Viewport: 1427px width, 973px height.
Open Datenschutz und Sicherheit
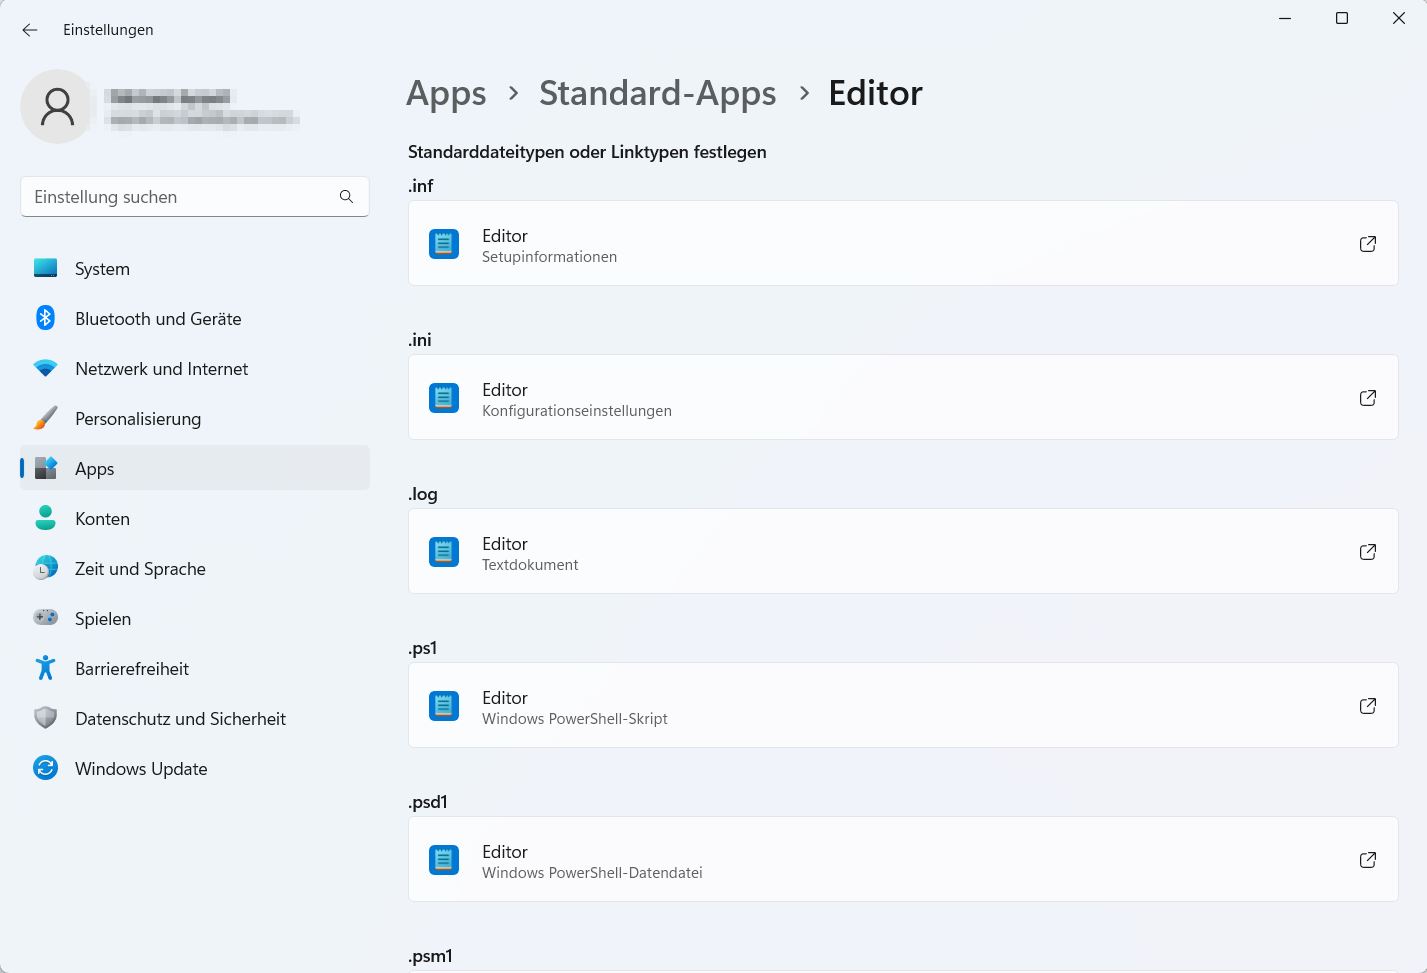pyautogui.click(x=180, y=719)
